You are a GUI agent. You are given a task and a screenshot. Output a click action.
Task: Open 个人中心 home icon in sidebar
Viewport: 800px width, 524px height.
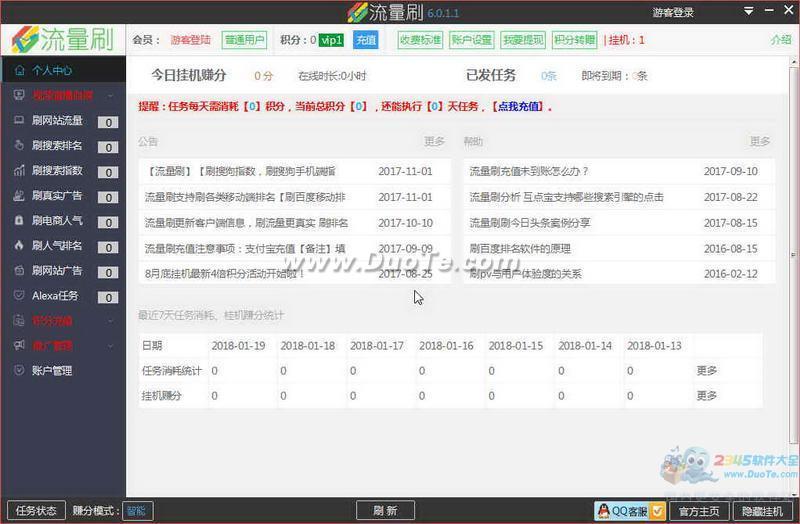19,70
